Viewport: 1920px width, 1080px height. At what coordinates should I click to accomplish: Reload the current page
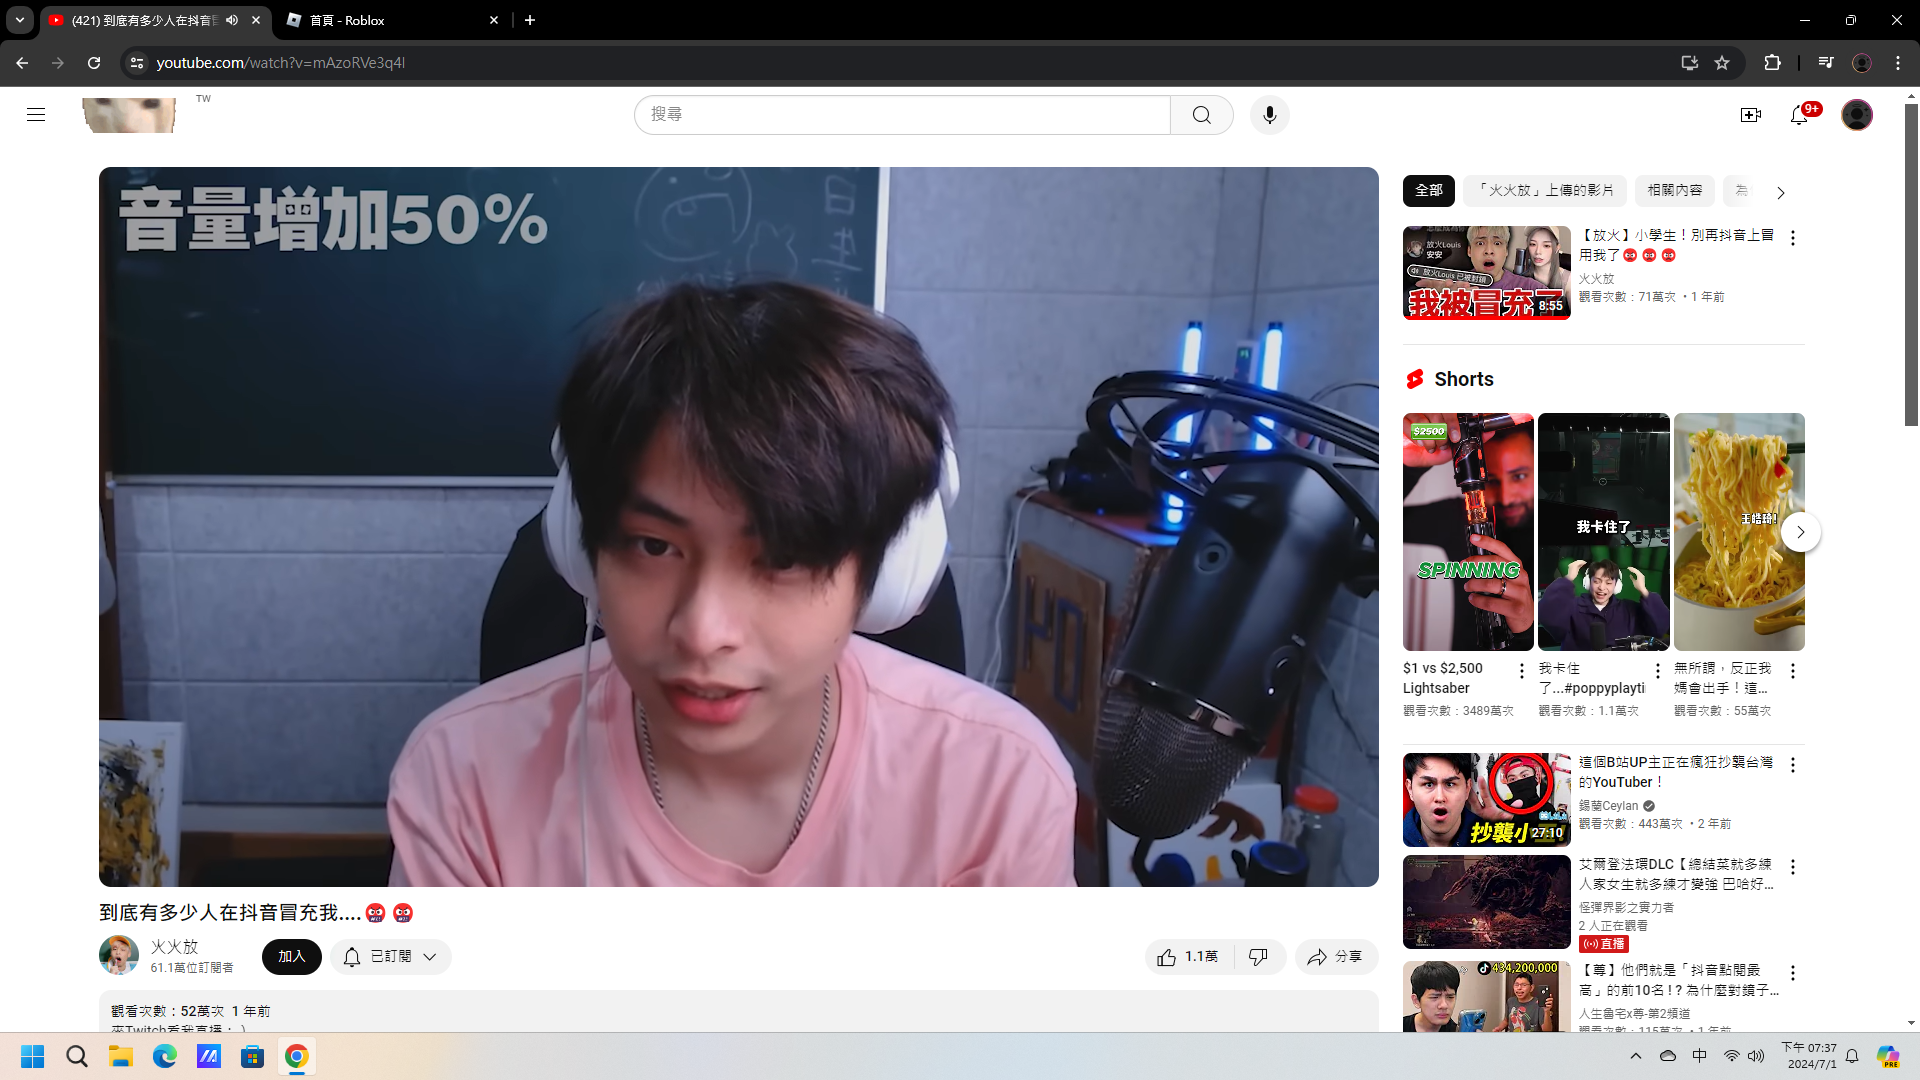[94, 63]
